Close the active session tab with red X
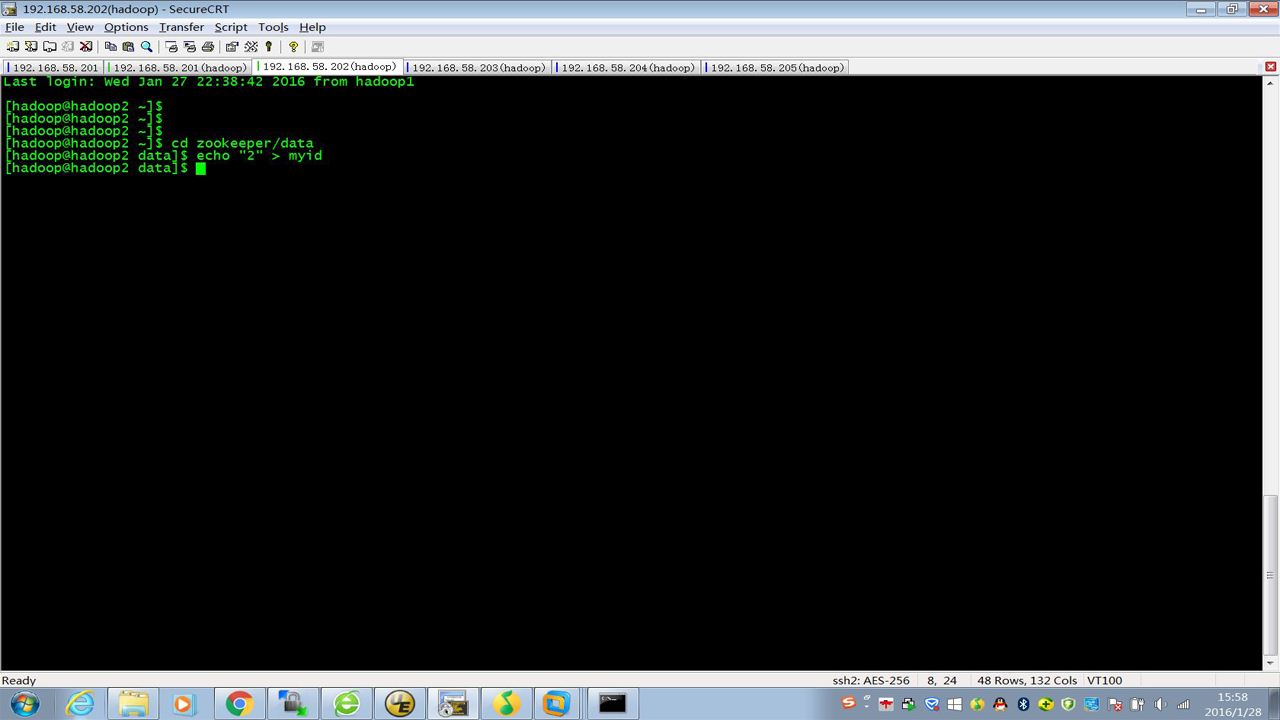This screenshot has width=1280, height=720. click(x=1271, y=67)
